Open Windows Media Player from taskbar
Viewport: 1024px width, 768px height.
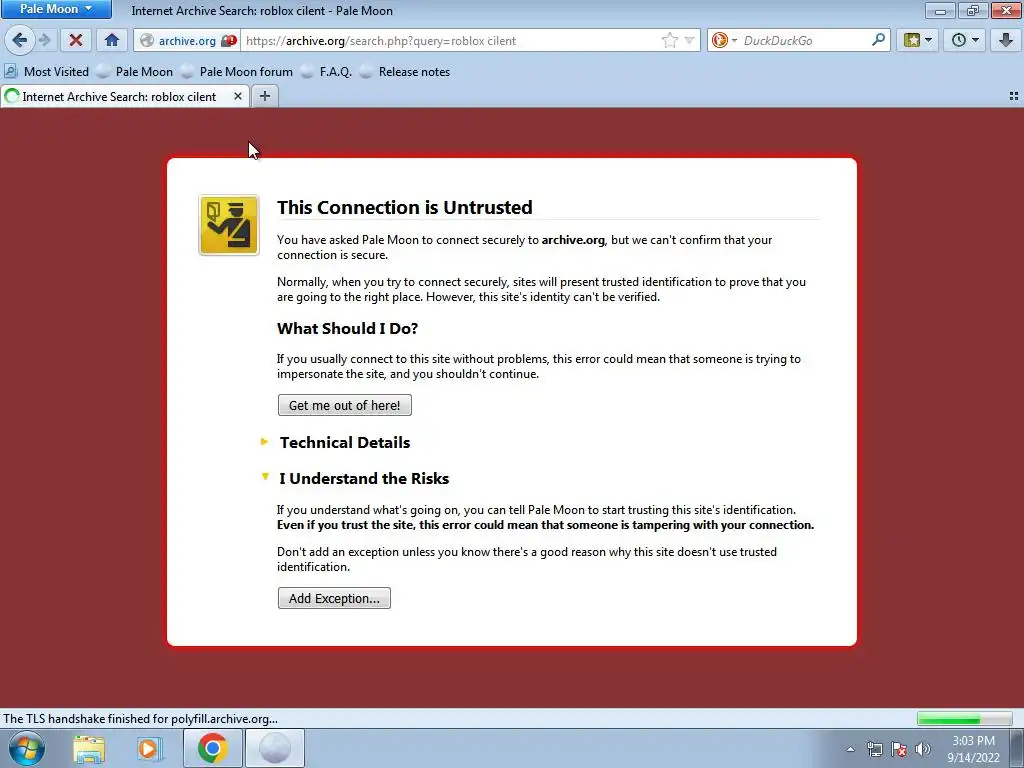149,748
